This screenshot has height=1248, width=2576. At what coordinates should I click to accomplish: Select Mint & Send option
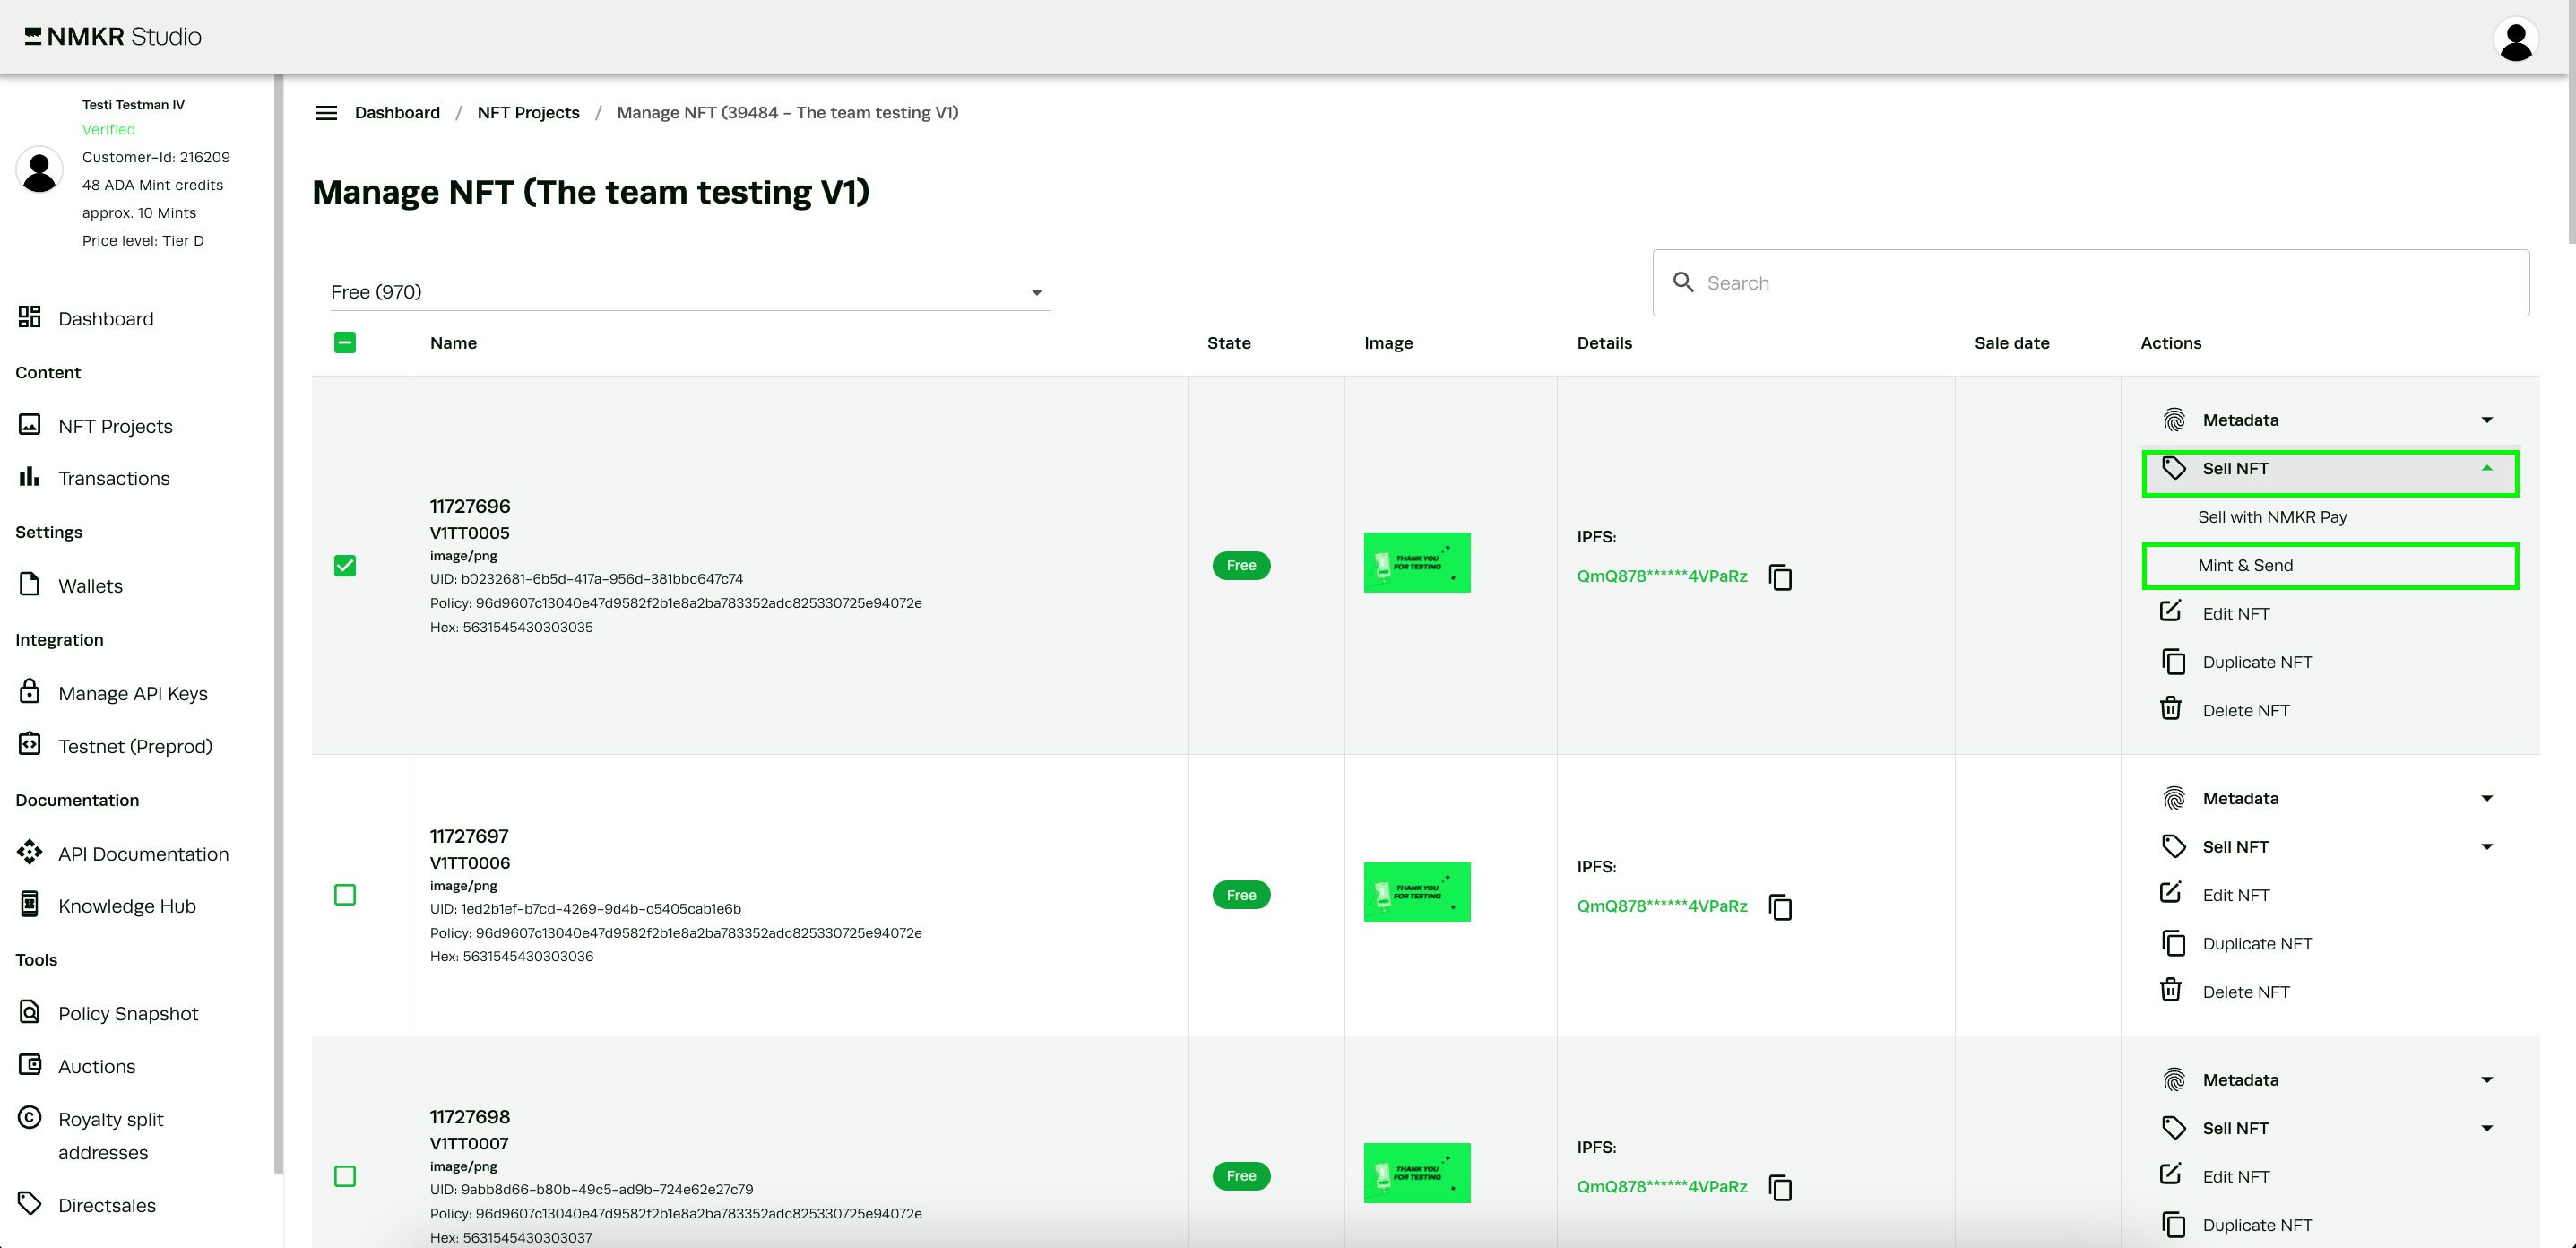tap(2245, 566)
